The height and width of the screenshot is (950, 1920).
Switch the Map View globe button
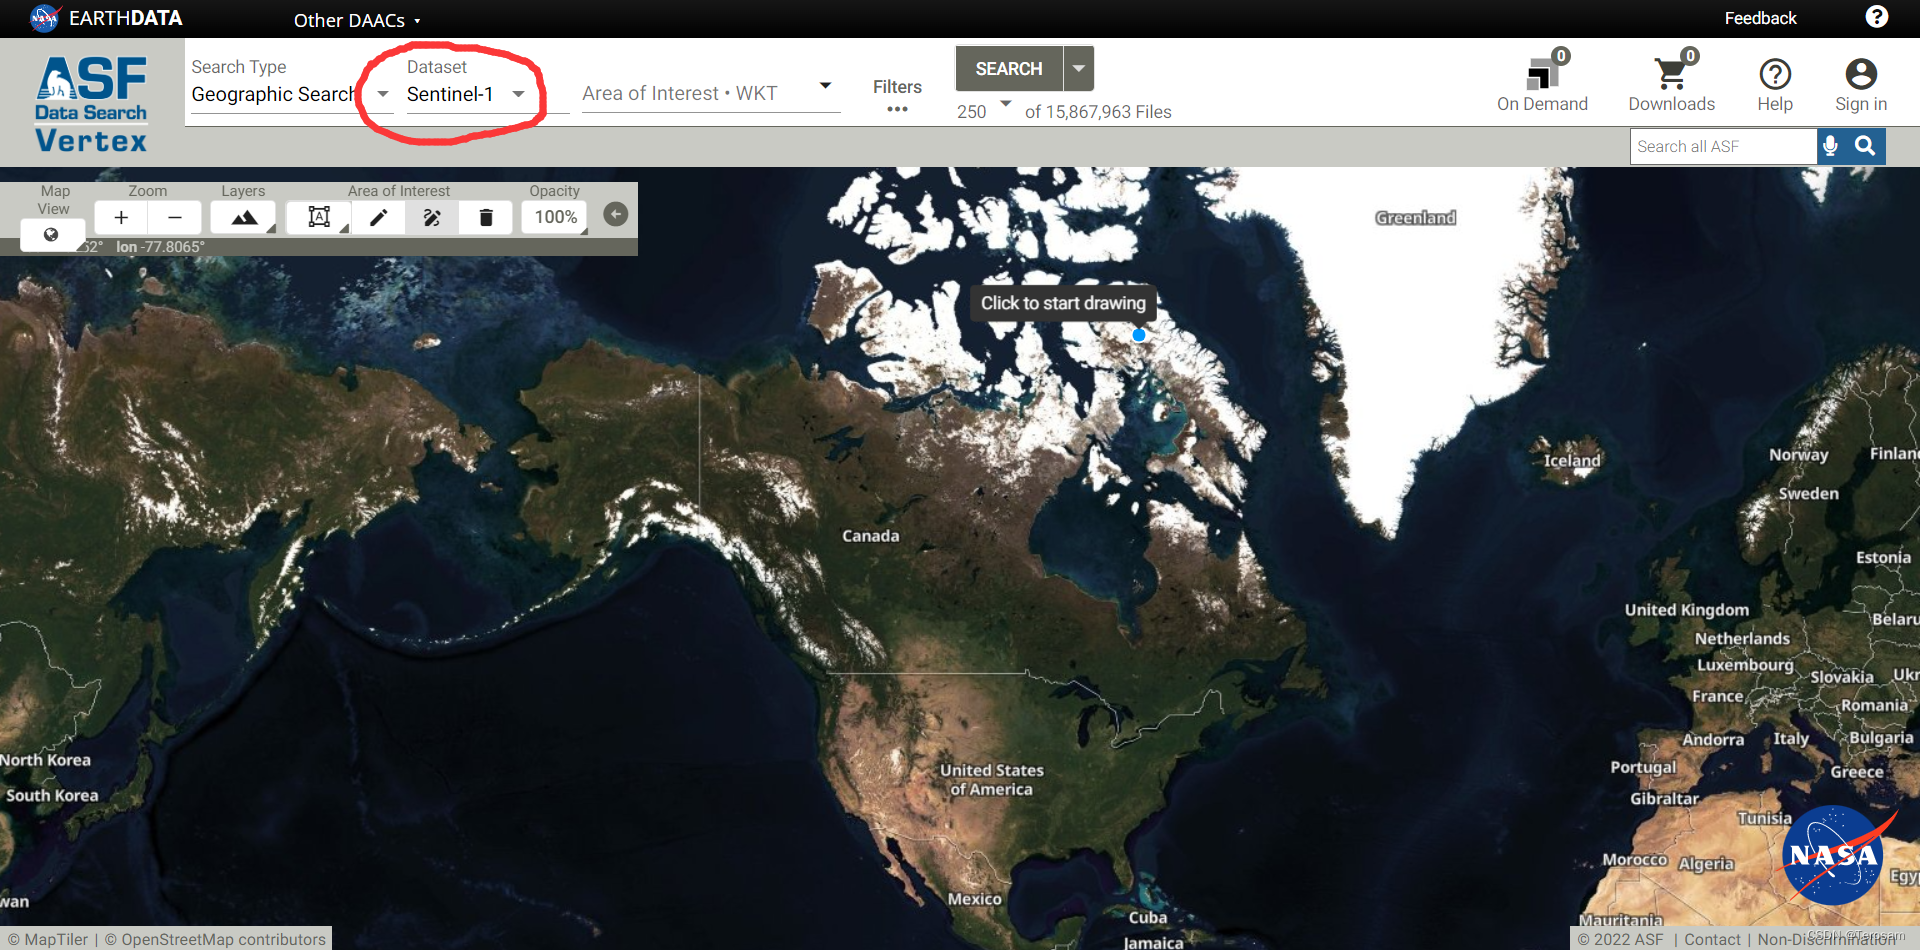coord(51,235)
